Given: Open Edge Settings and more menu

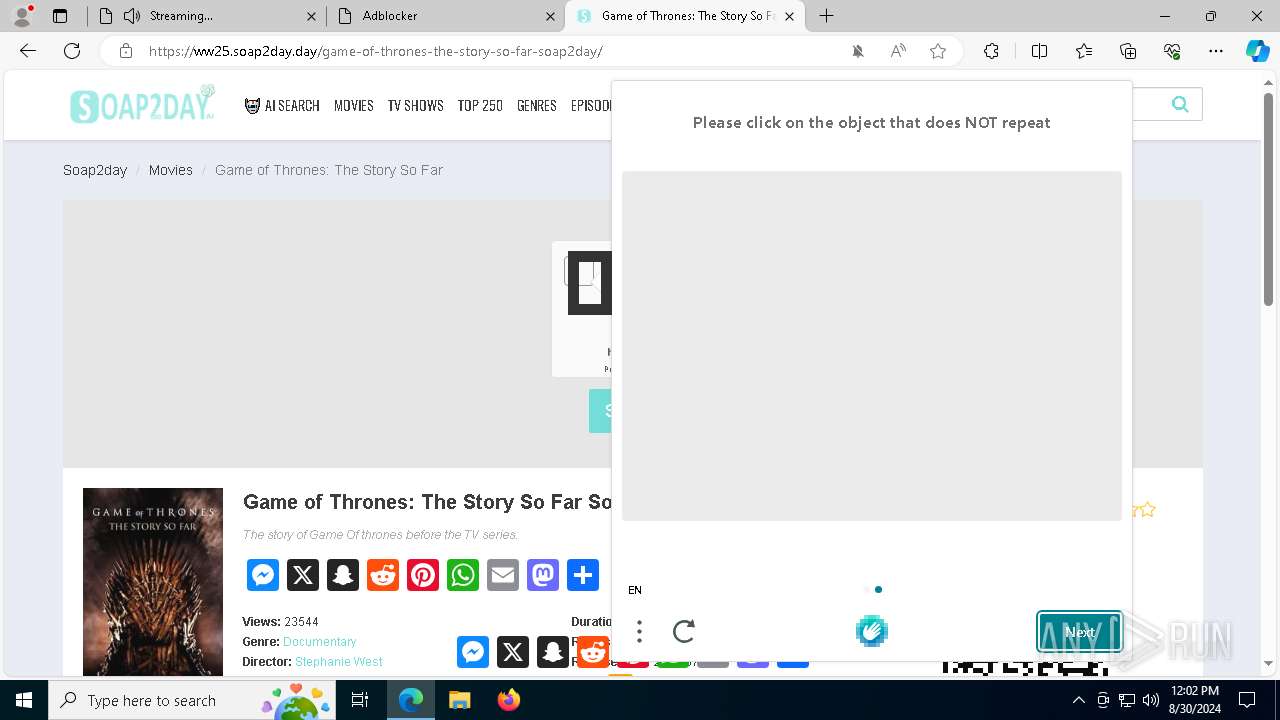Looking at the screenshot, I should (1216, 51).
